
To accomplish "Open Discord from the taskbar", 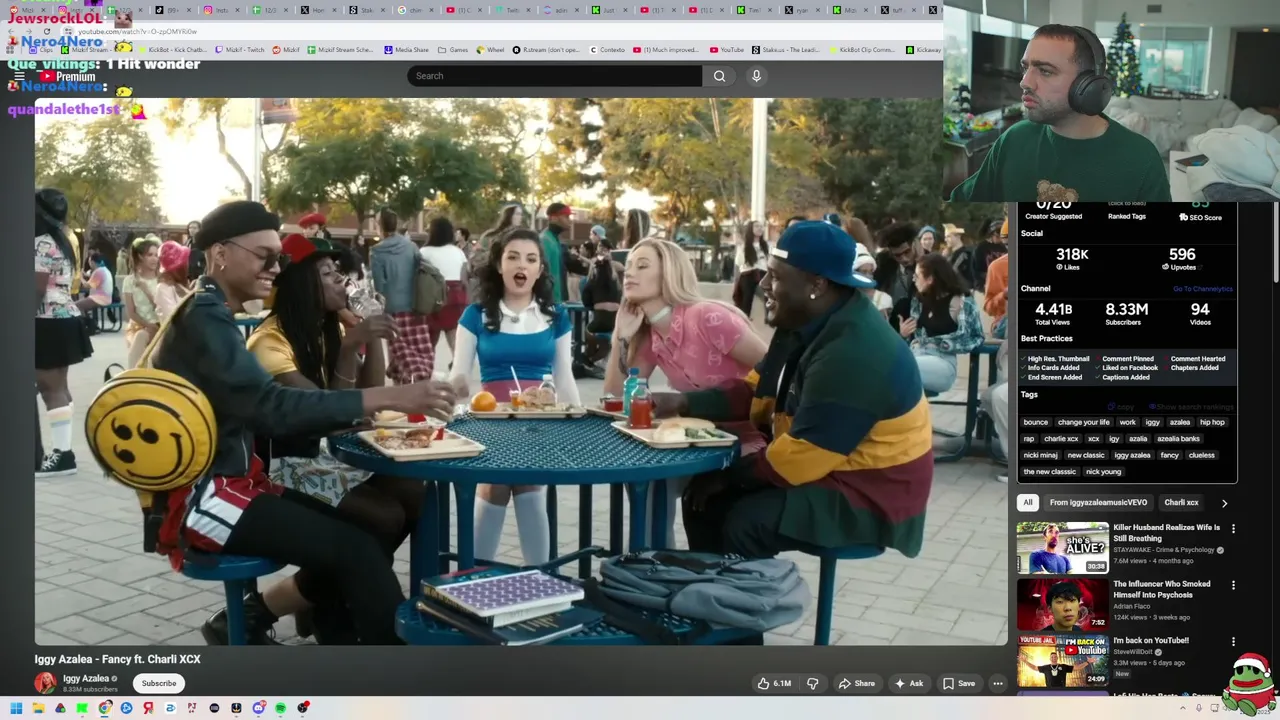I will (x=258, y=708).
